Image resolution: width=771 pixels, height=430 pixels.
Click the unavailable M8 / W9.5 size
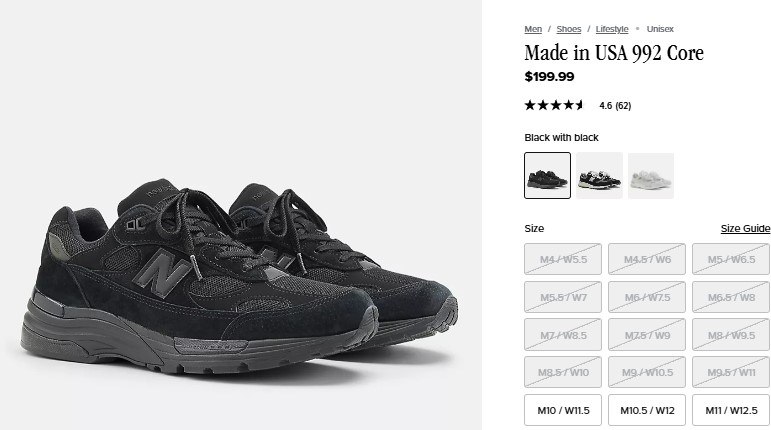point(731,335)
